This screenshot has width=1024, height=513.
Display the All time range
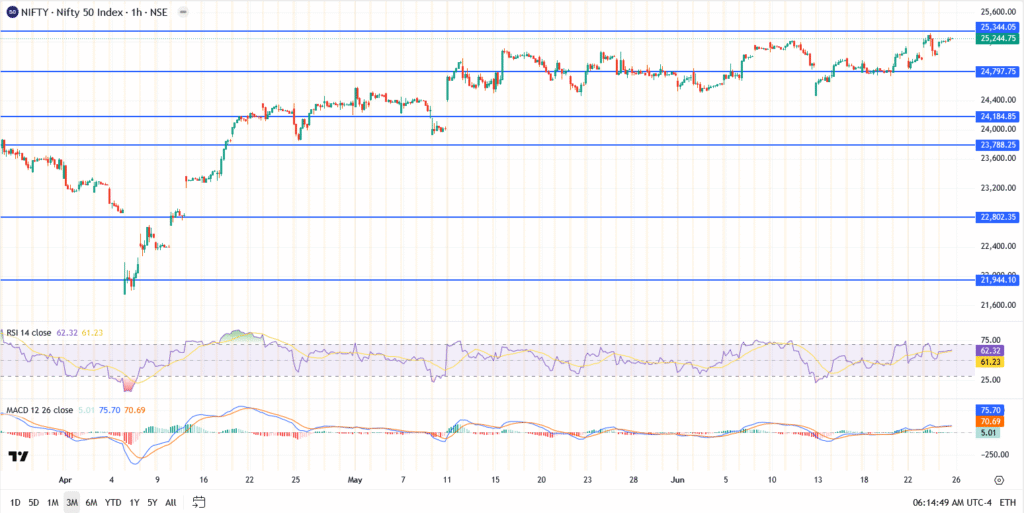[171, 502]
